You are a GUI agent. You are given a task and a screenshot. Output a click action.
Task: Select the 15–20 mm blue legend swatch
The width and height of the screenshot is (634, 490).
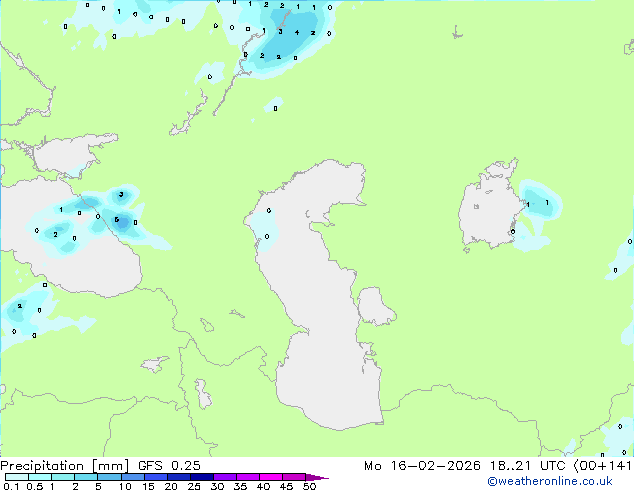click(155, 477)
